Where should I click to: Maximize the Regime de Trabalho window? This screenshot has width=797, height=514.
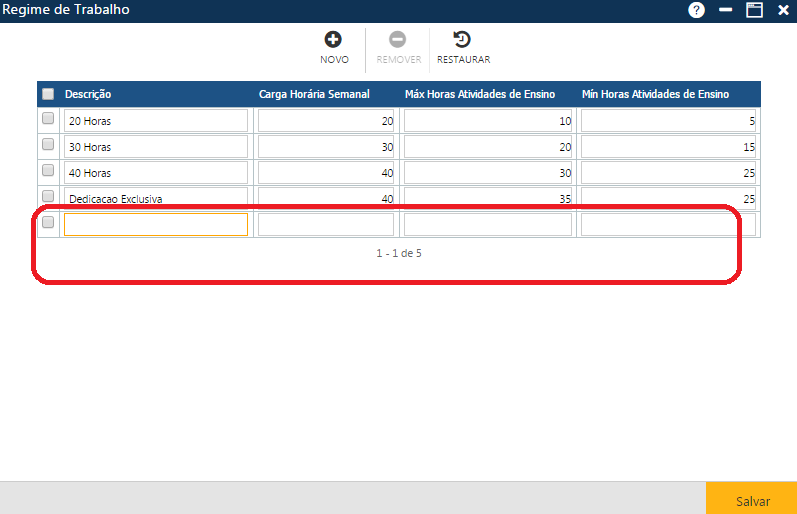pos(754,10)
